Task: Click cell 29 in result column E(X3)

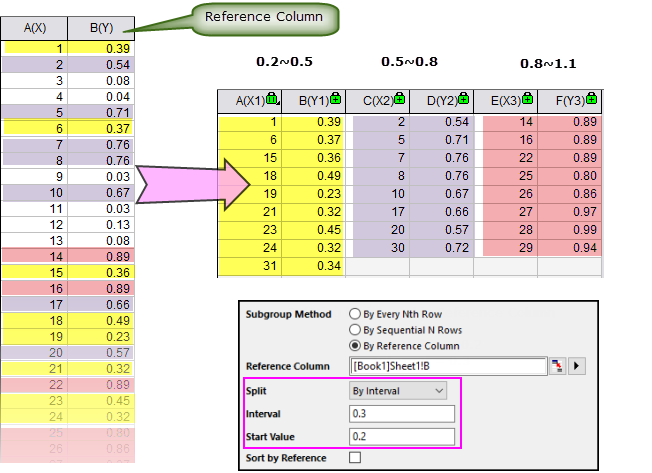Action: (506, 248)
